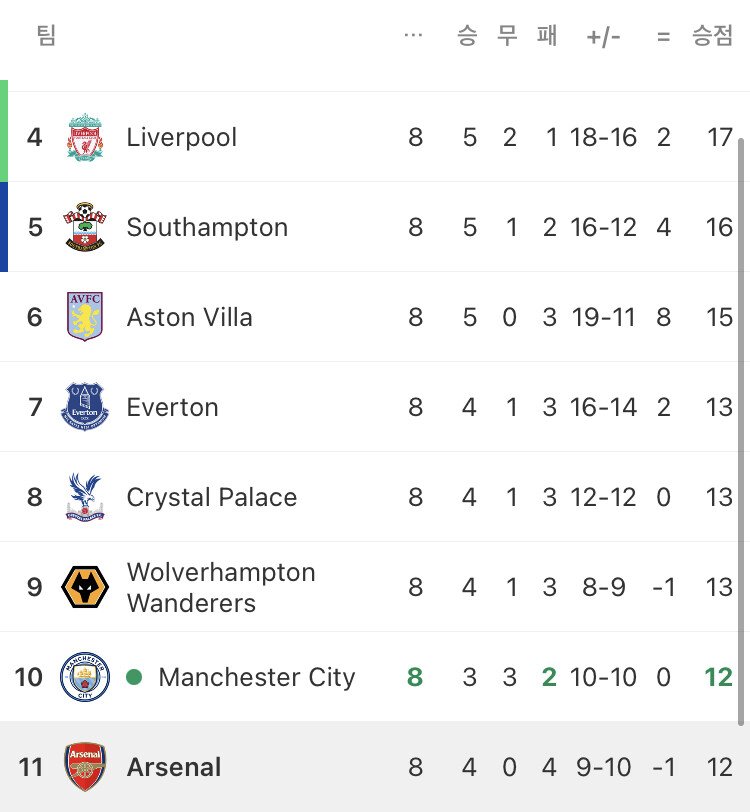Select the highlighted Arsenal team name

174,767
